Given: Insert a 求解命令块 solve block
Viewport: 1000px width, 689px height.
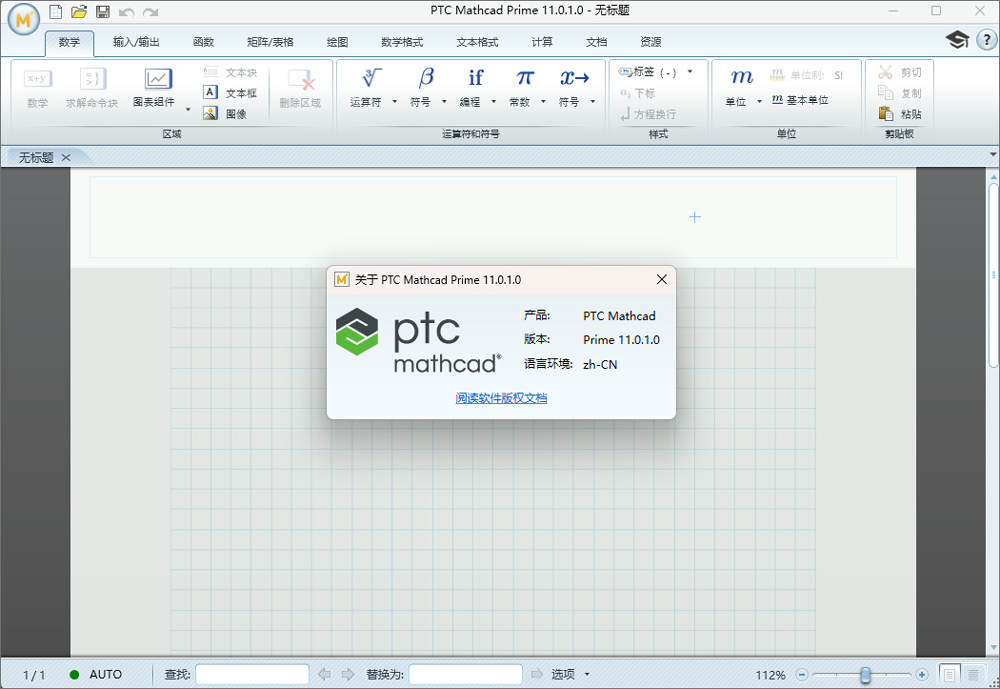Looking at the screenshot, I should click(92, 89).
